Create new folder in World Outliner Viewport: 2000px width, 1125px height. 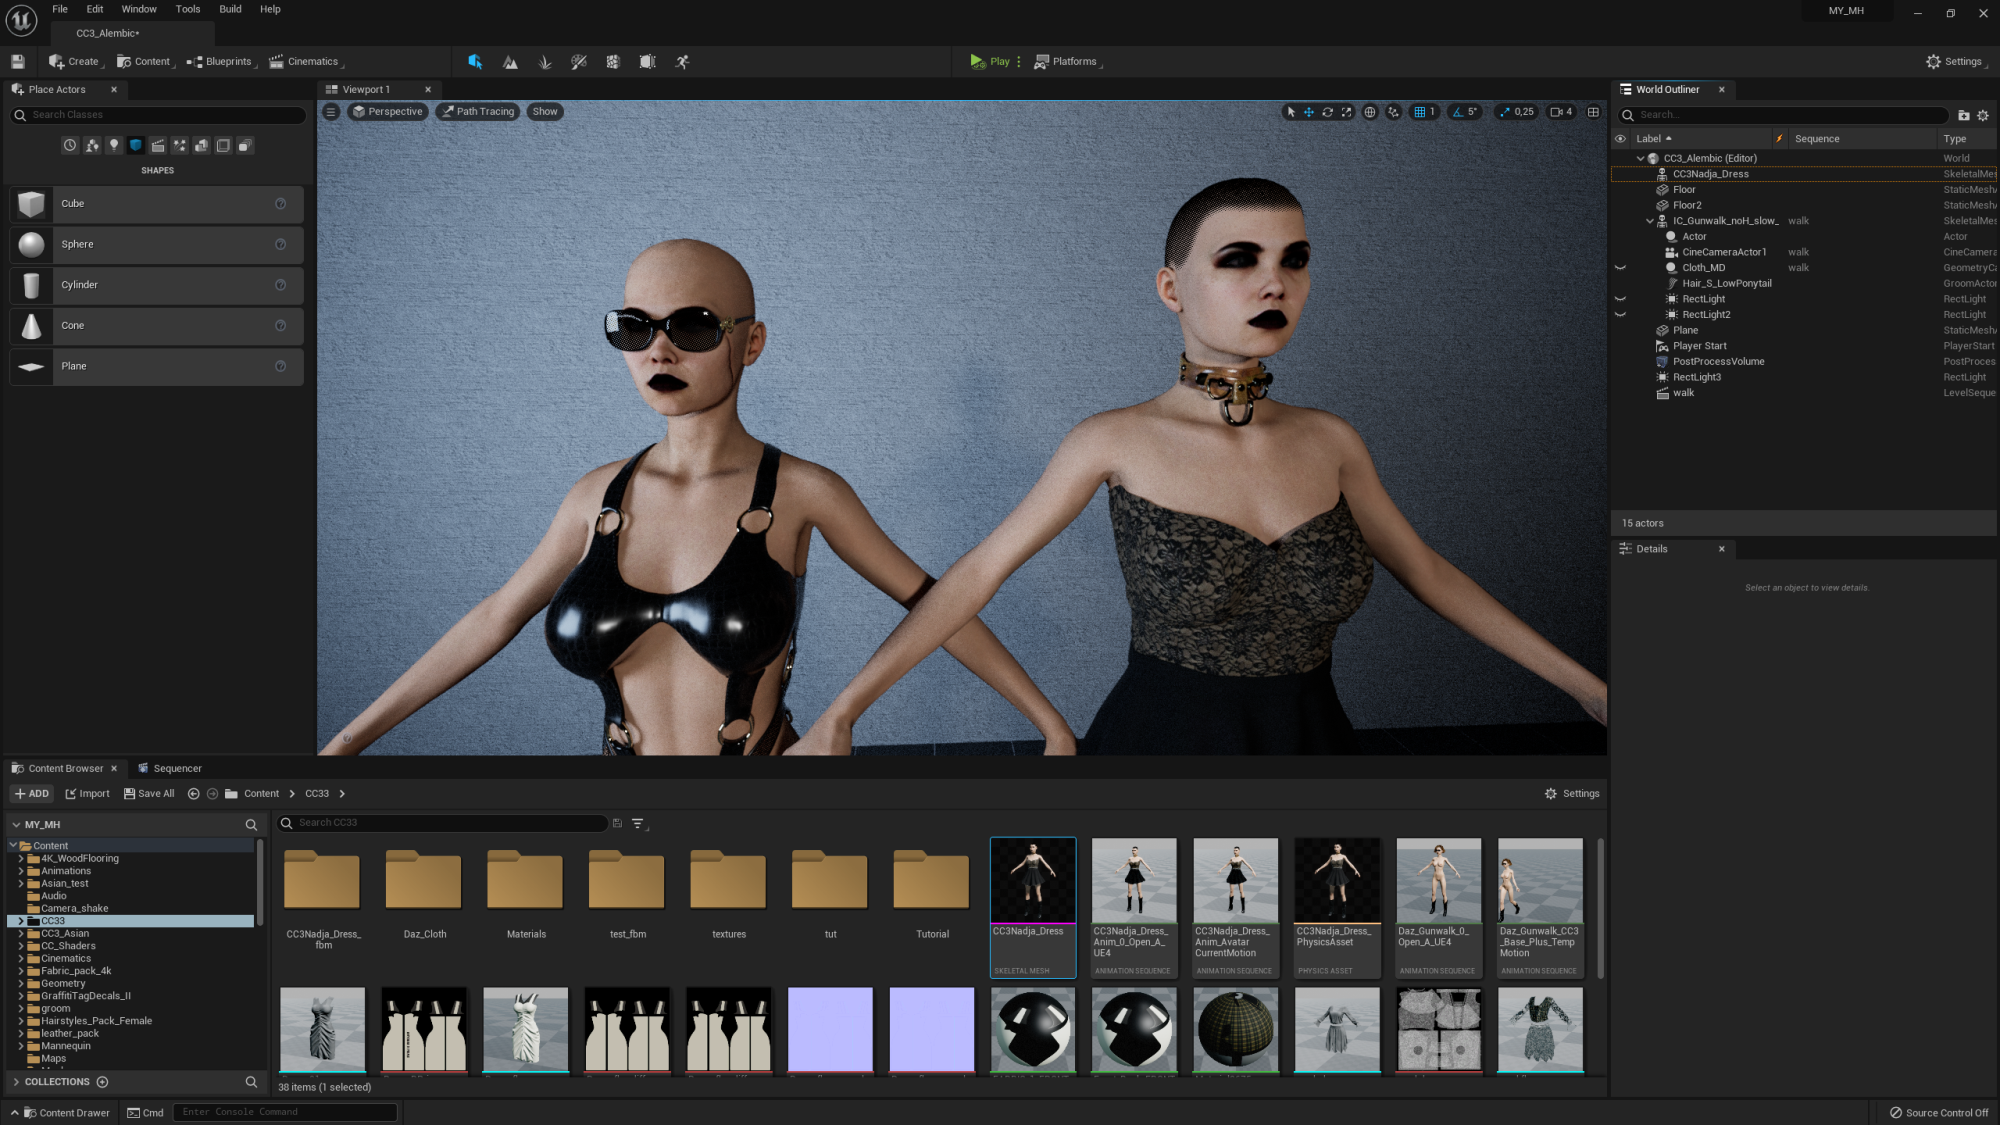1964,115
